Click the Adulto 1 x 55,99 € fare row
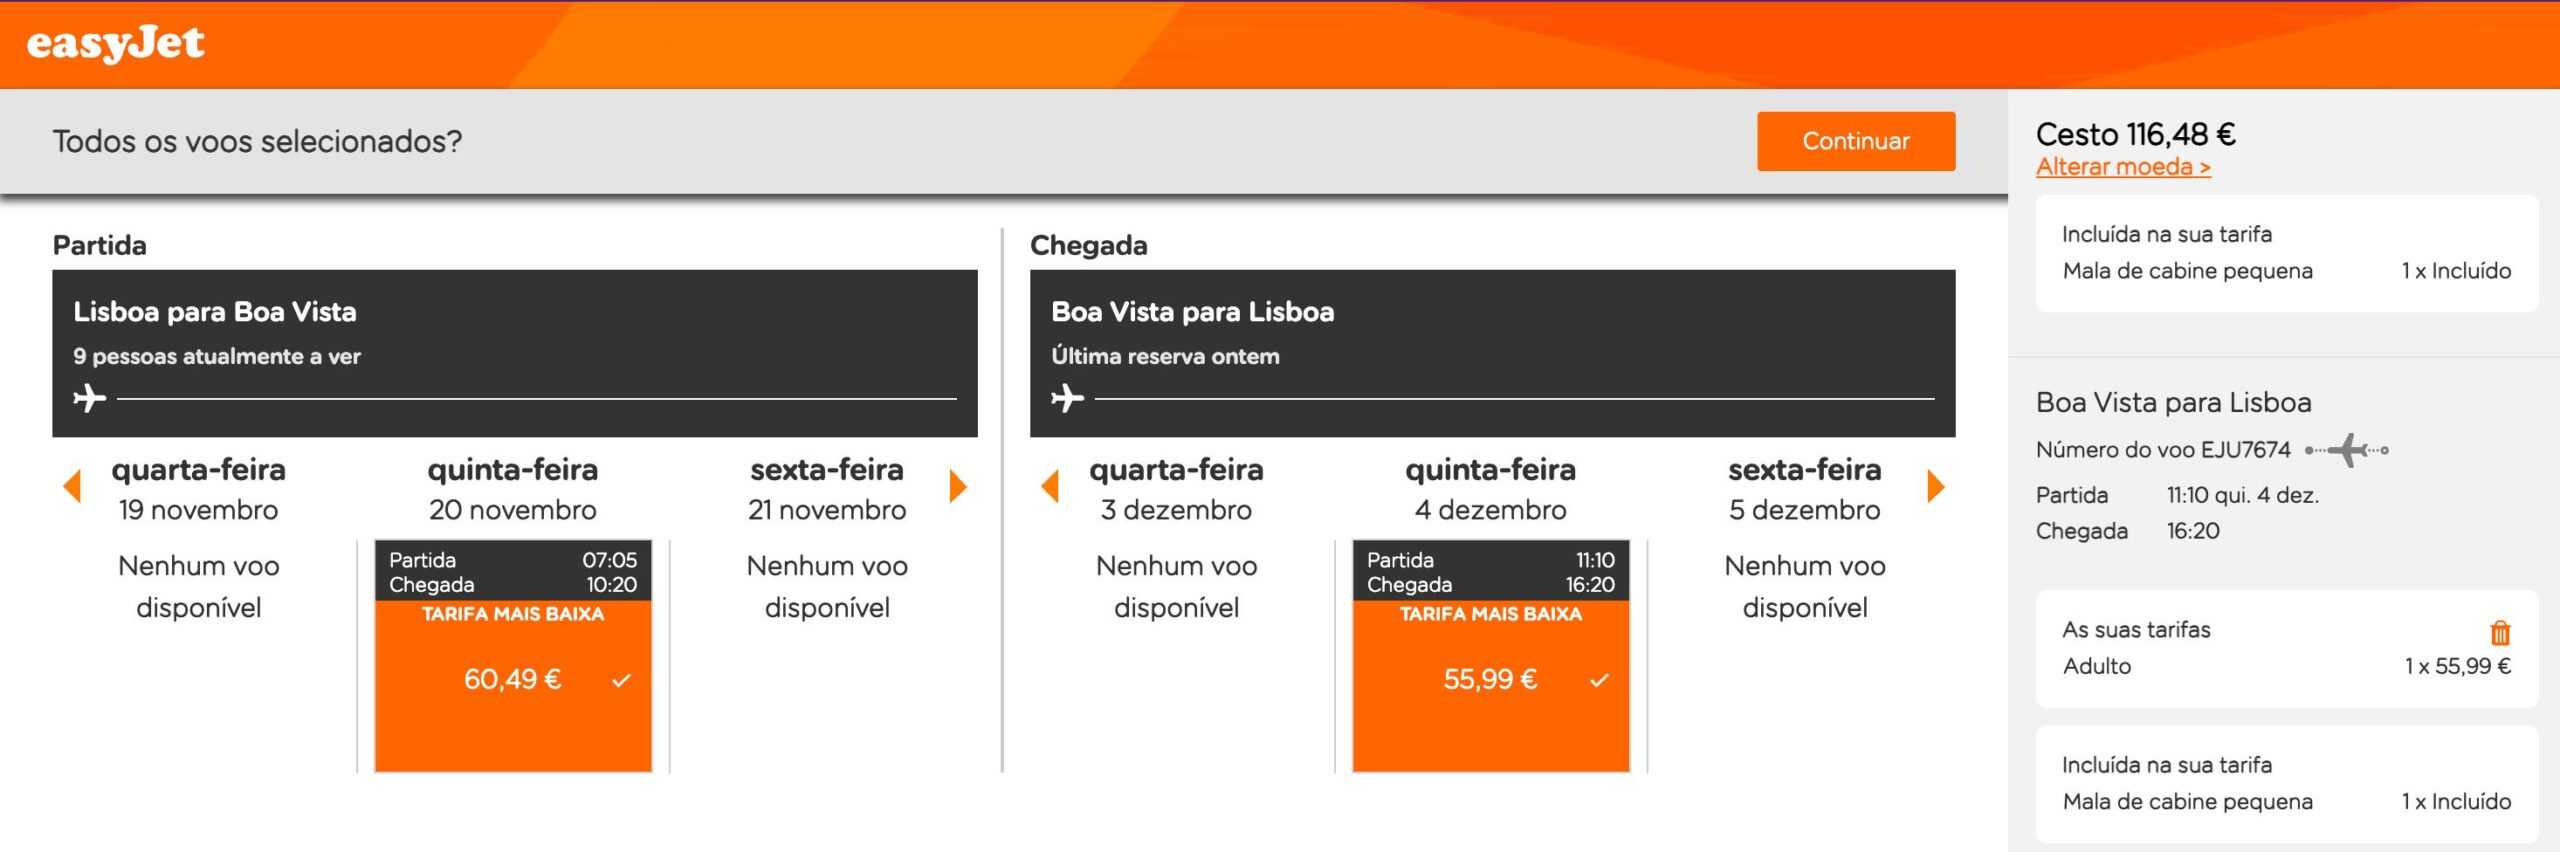Image resolution: width=2560 pixels, height=852 pixels. pos(2287,666)
